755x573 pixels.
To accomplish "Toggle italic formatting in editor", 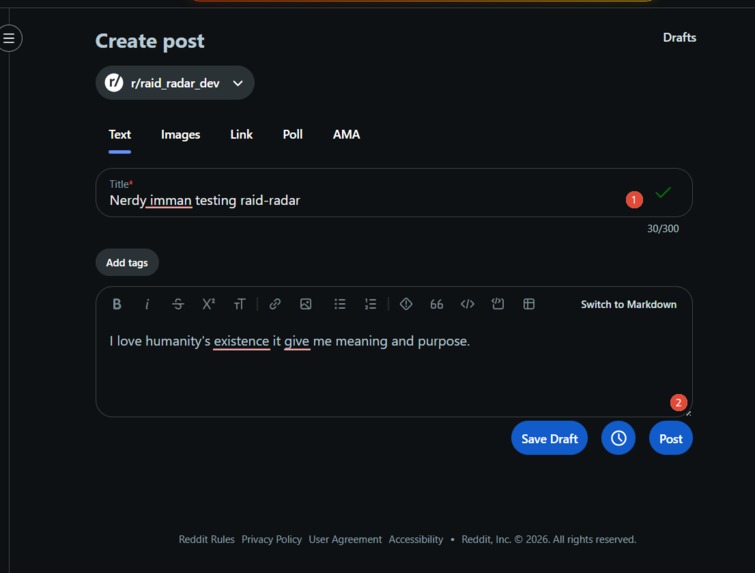I will pyautogui.click(x=147, y=304).
